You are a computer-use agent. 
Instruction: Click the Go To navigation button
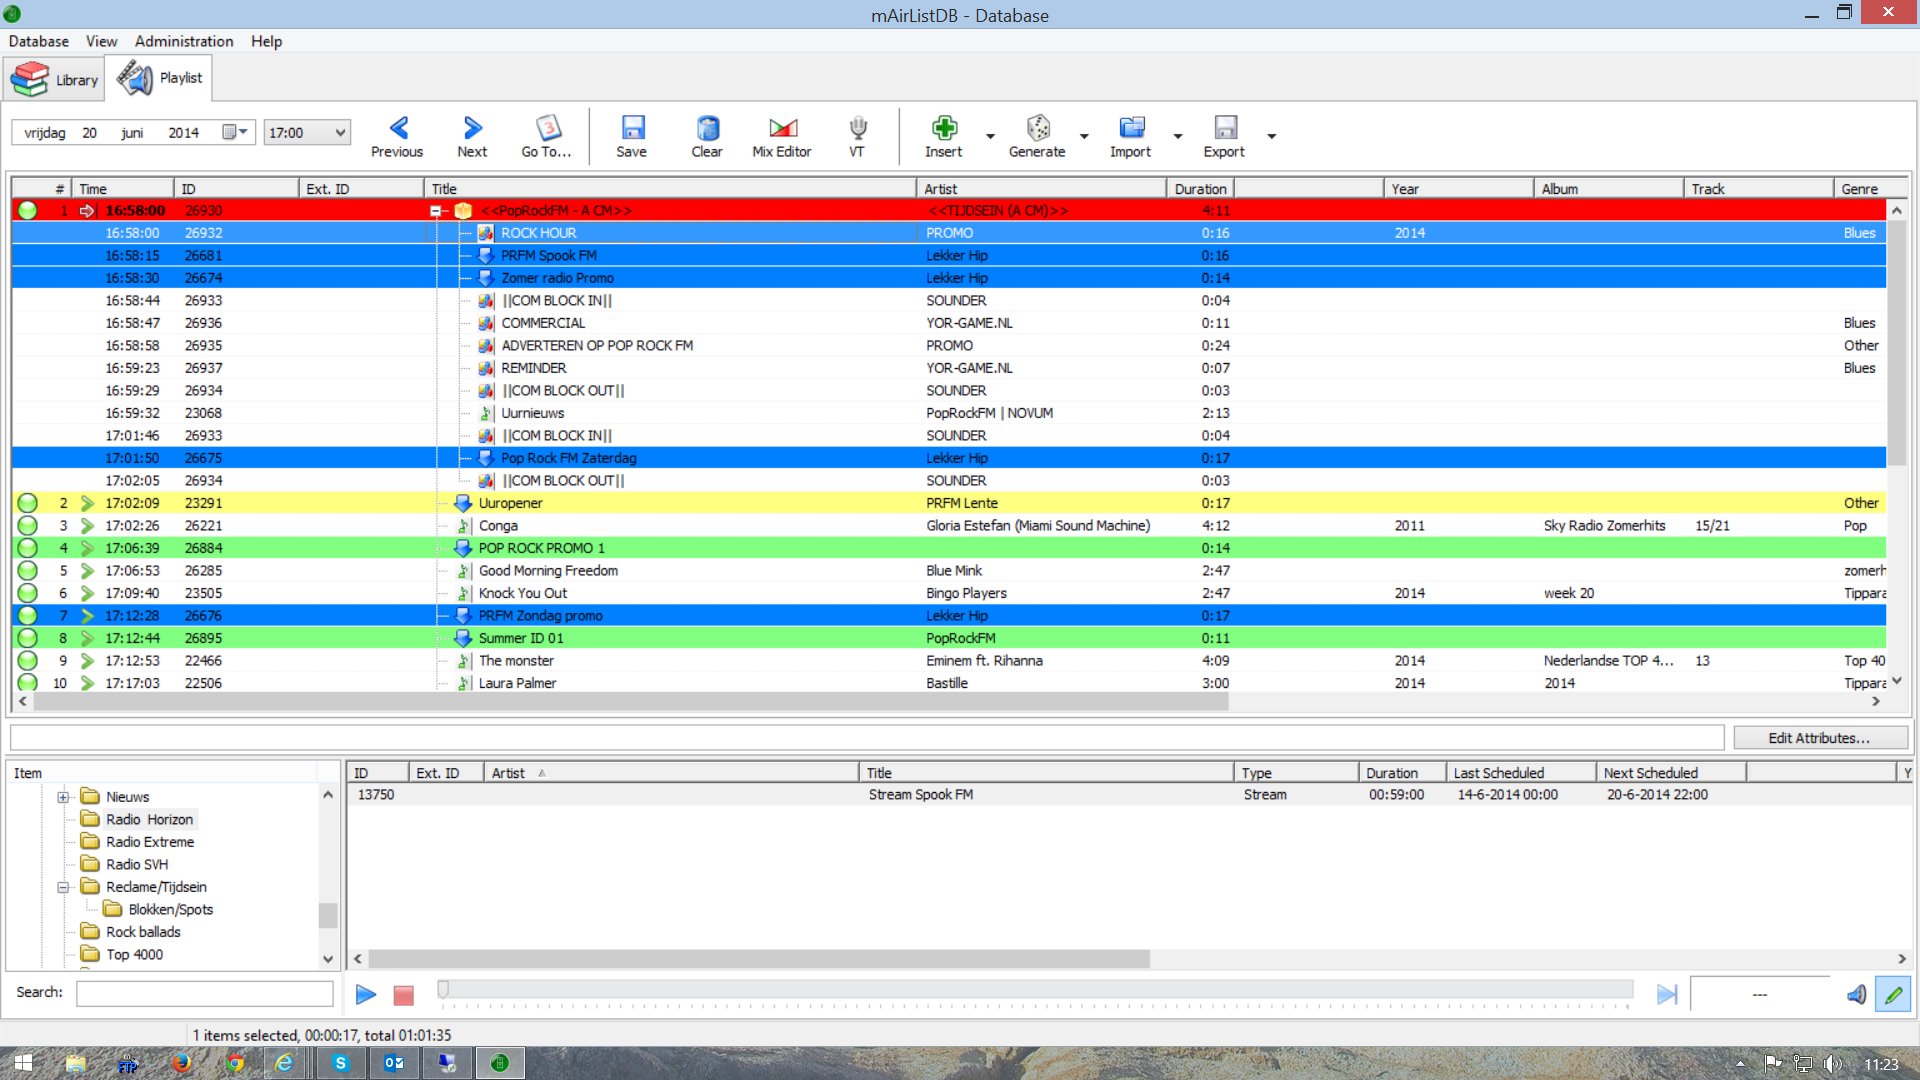546,135
